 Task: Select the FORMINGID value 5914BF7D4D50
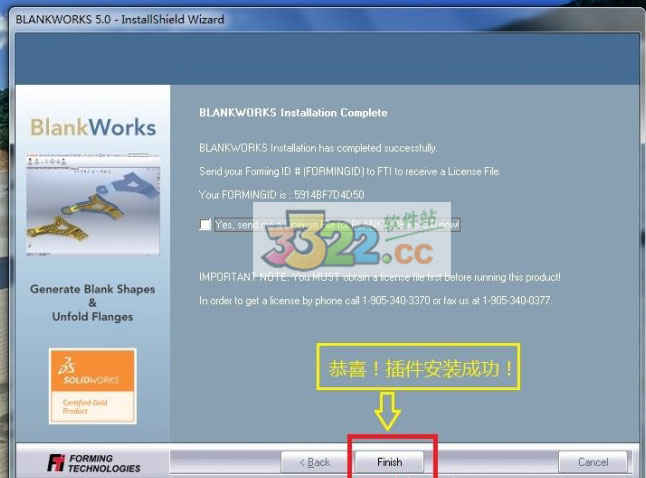click(329, 195)
